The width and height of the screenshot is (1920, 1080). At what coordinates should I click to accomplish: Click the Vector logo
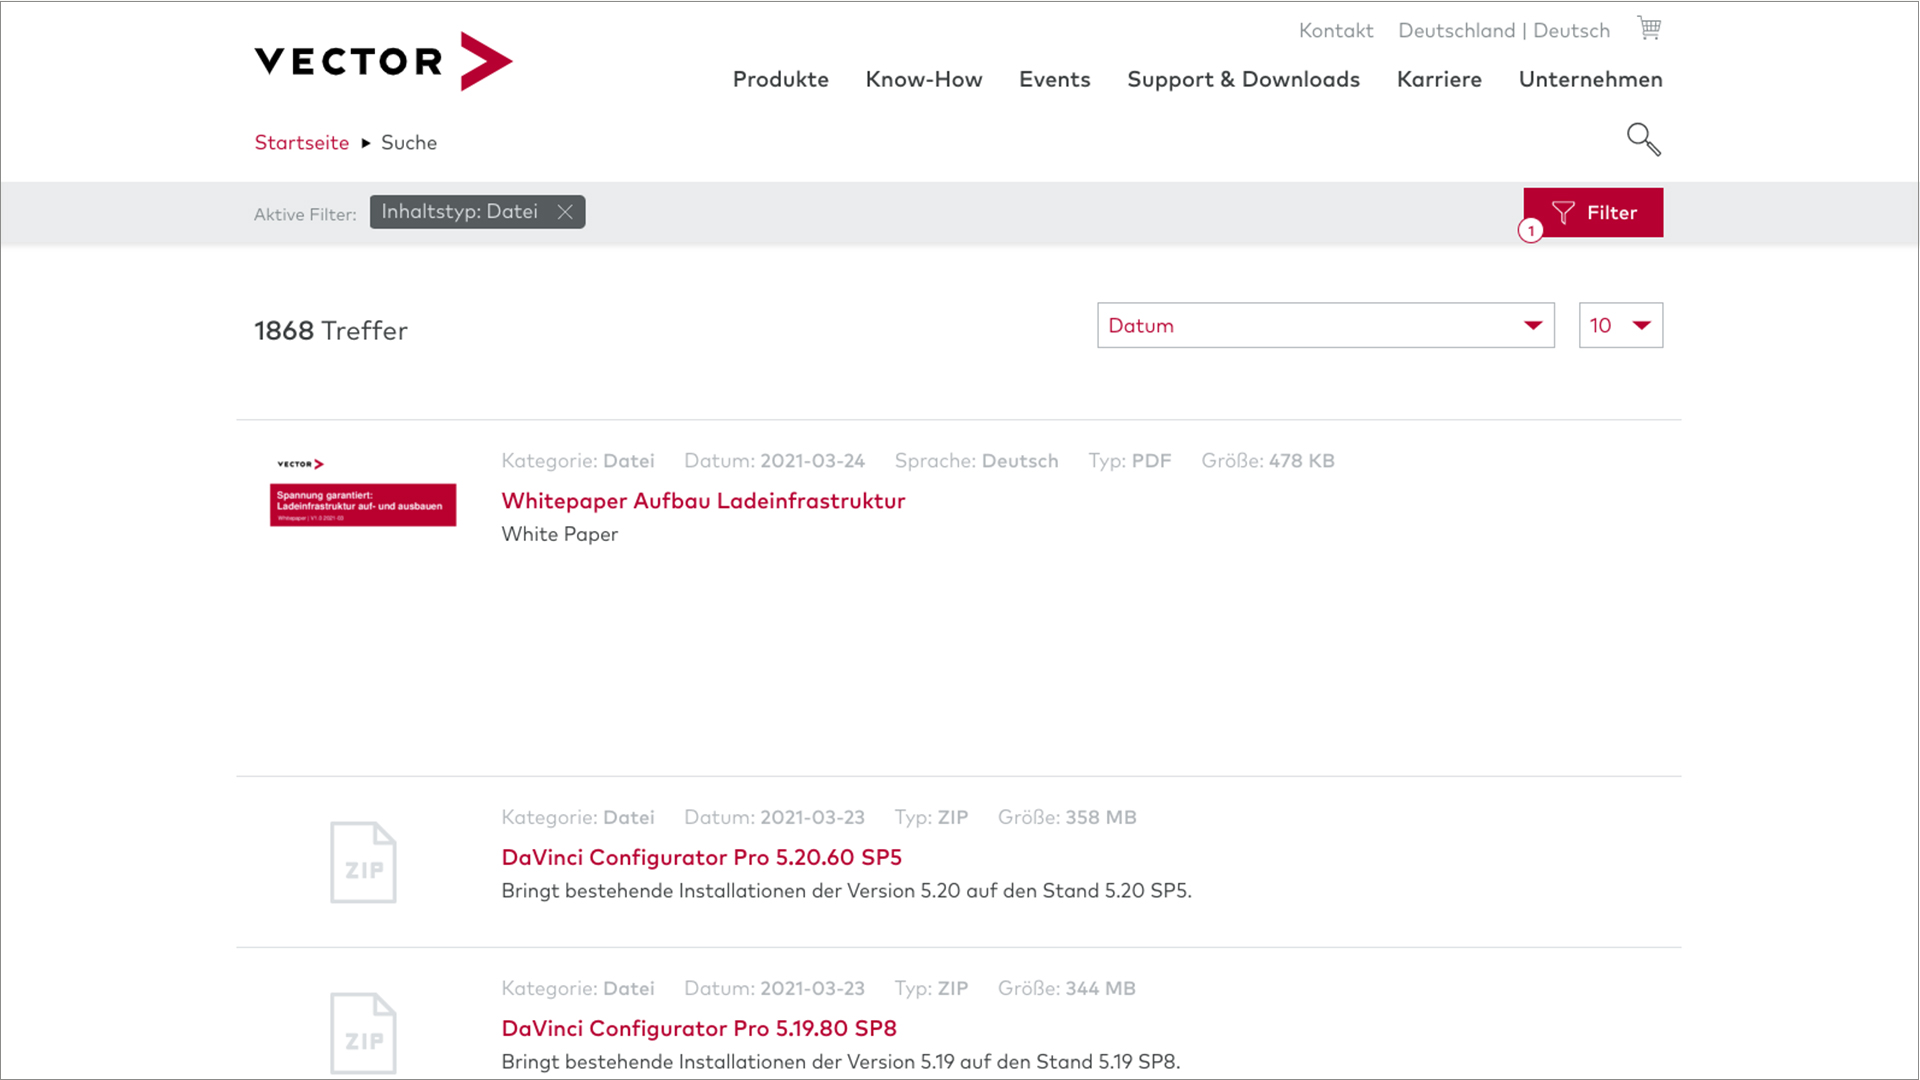[383, 61]
